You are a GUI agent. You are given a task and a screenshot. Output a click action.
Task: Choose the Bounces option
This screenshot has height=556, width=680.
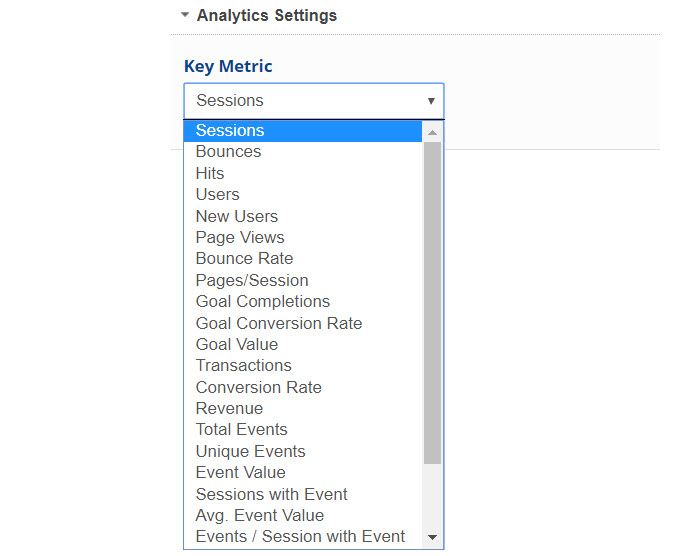tap(228, 152)
